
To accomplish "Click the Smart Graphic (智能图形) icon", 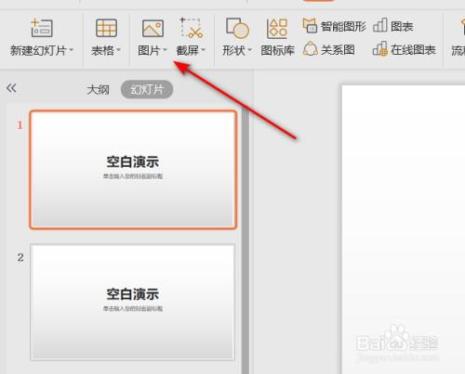I will point(310,26).
